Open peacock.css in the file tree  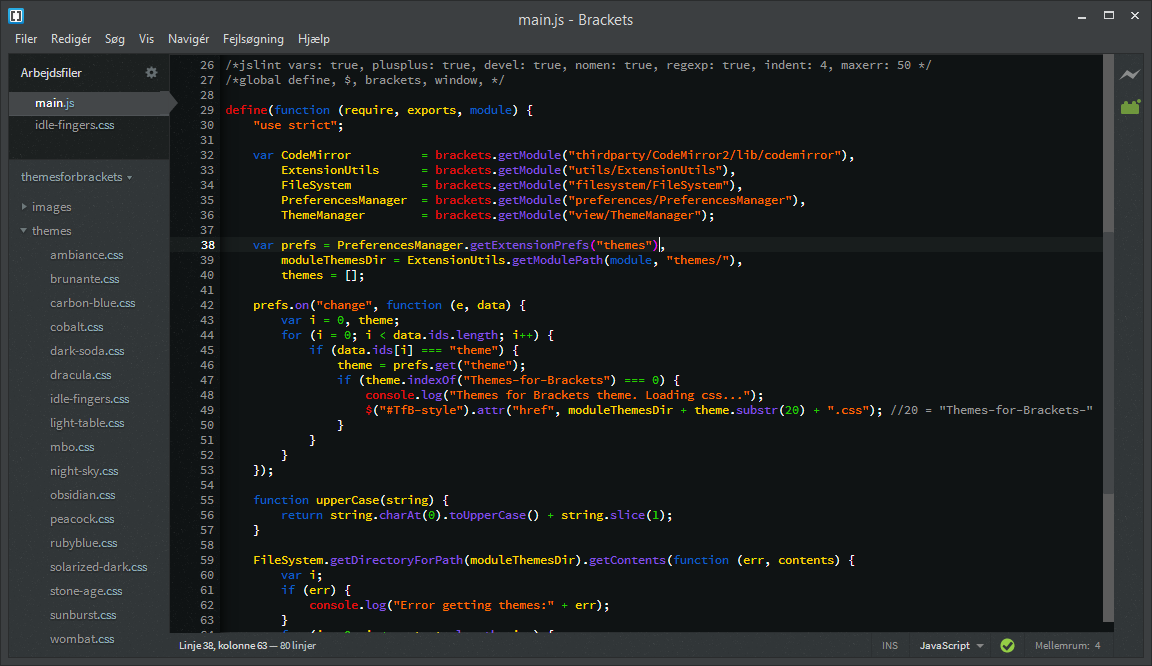tap(82, 519)
